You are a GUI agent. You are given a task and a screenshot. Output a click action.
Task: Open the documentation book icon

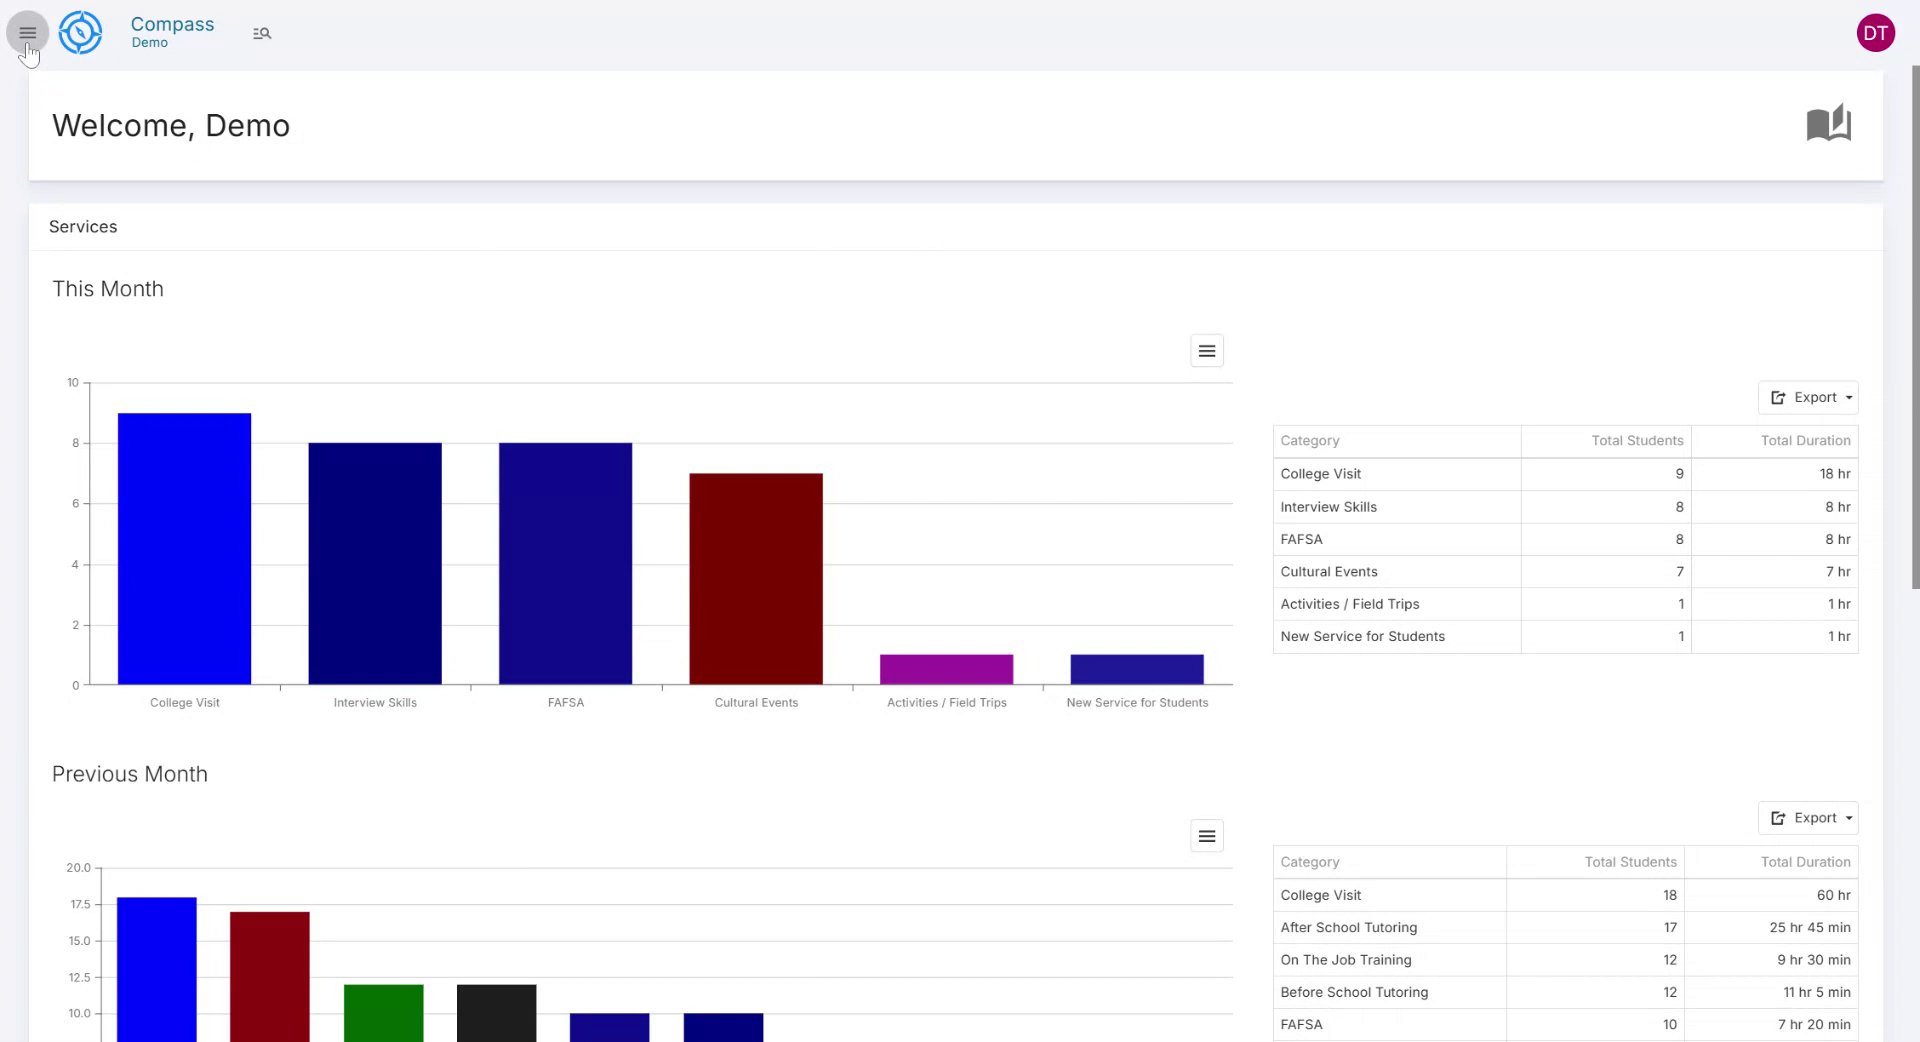coord(1829,123)
